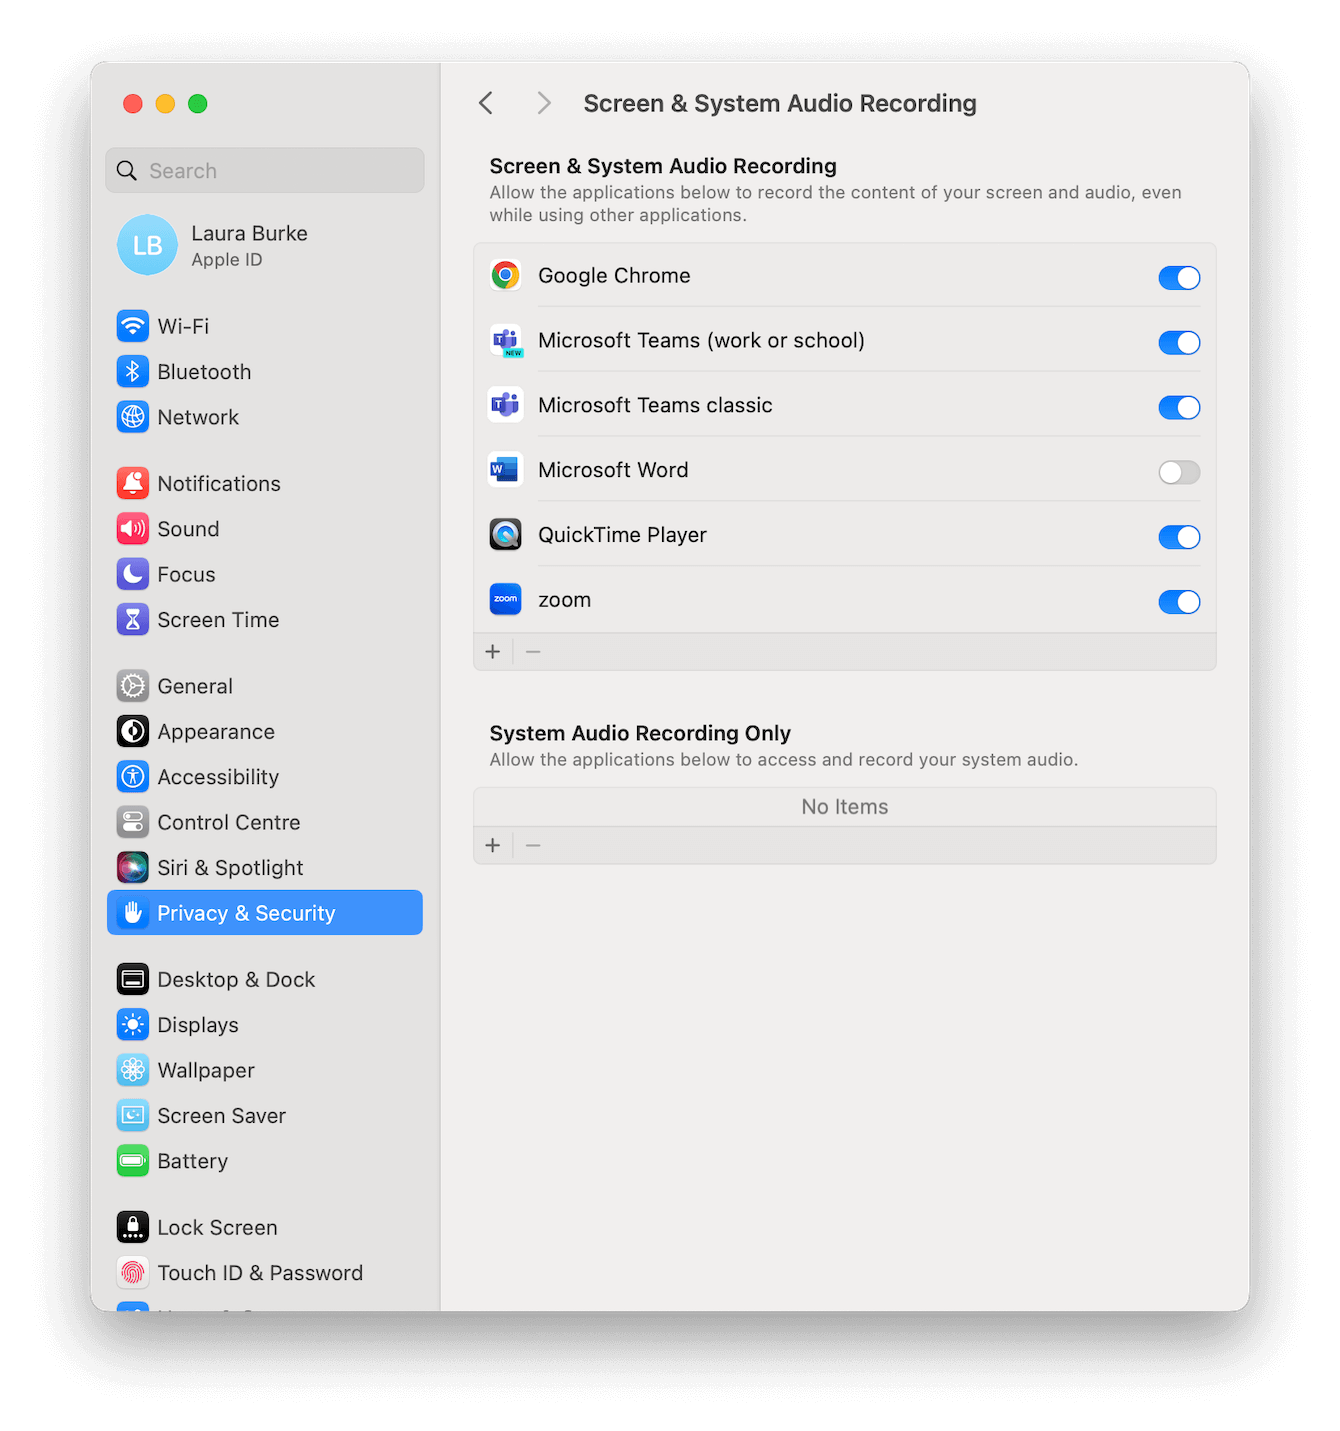Image resolution: width=1340 pixels, height=1431 pixels.
Task: Click the Focus moon icon
Action: [x=133, y=574]
